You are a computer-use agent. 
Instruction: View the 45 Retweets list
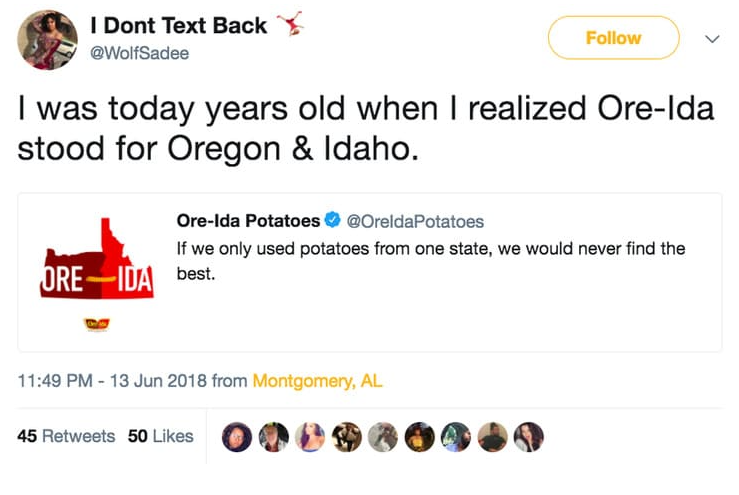(x=67, y=436)
